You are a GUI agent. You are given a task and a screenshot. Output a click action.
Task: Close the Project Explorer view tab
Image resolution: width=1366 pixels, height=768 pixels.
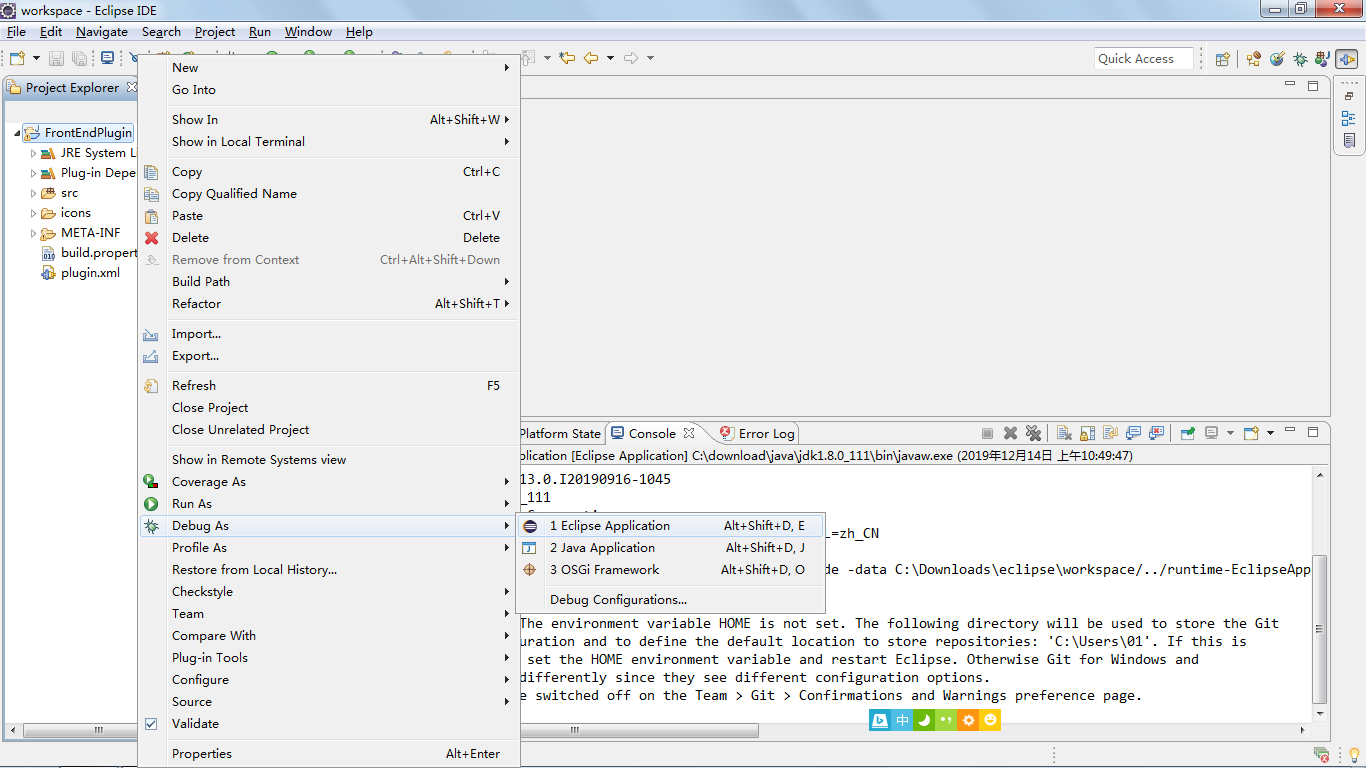[x=130, y=87]
